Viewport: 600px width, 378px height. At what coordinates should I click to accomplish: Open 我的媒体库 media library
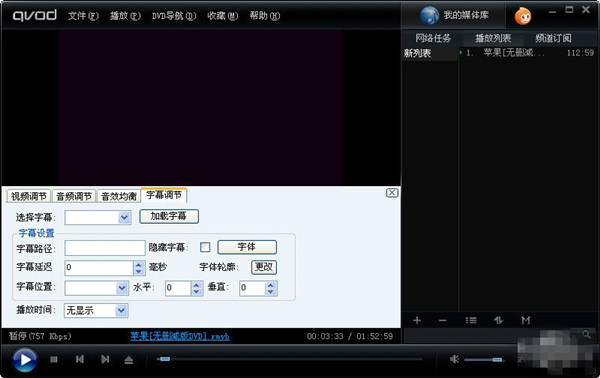tap(454, 15)
